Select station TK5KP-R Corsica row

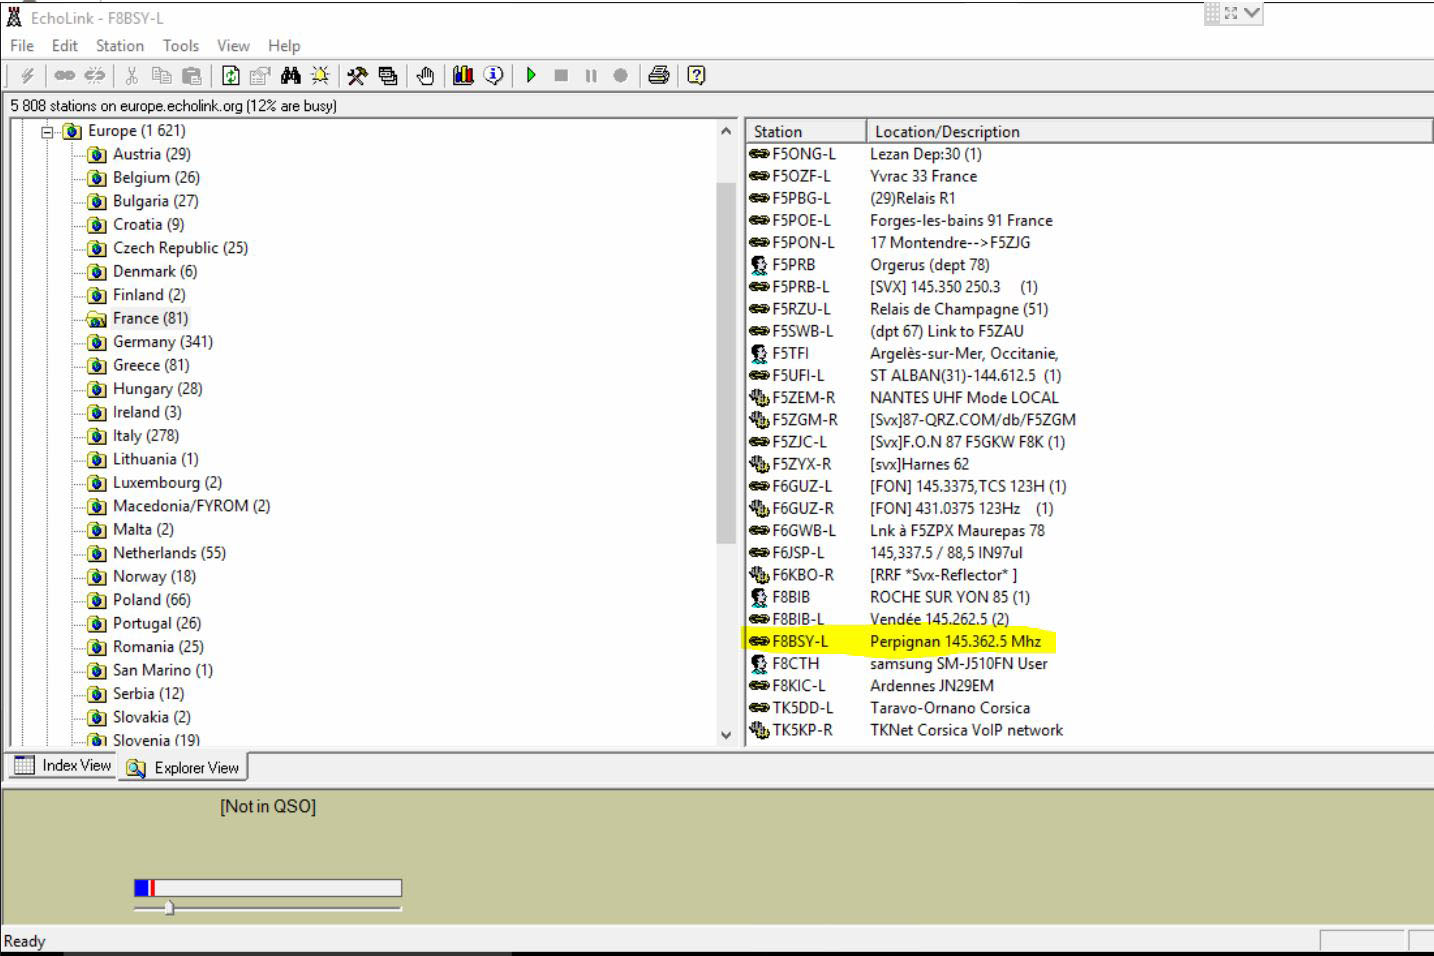coord(906,730)
